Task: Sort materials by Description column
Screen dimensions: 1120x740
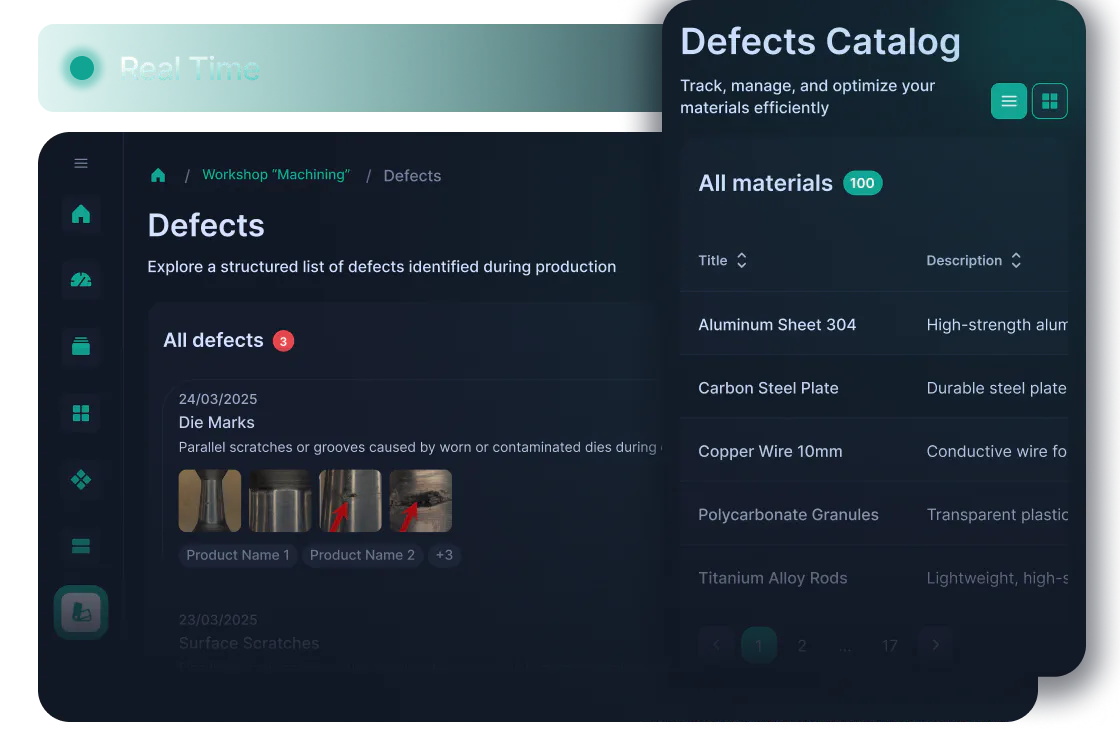Action: [974, 261]
